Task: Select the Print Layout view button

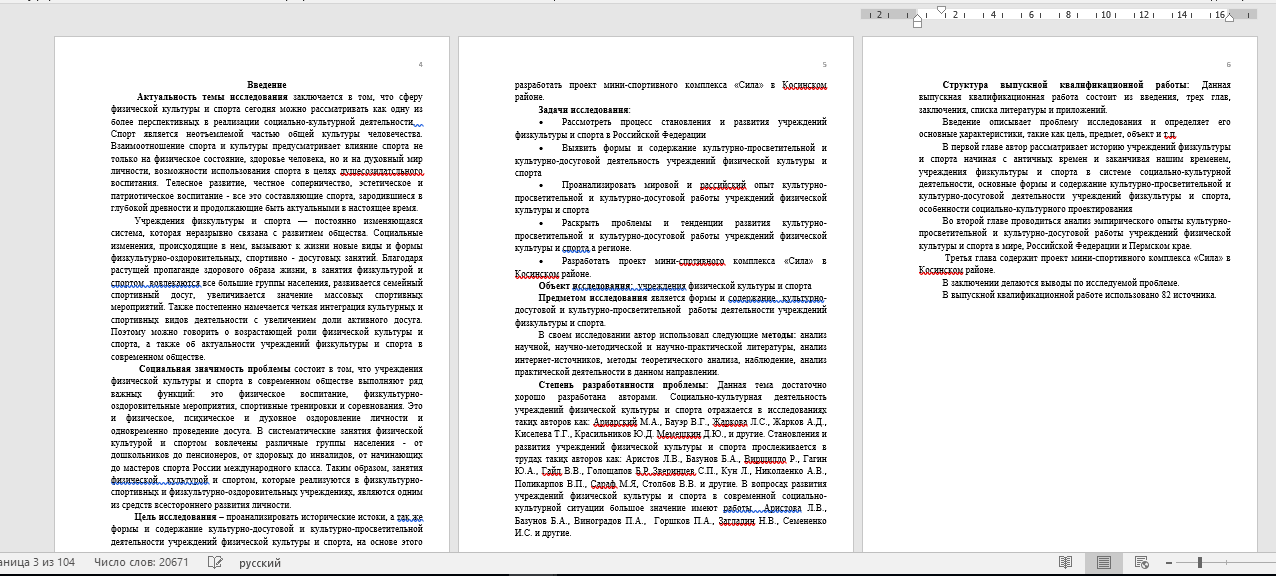Action: coord(1103,563)
